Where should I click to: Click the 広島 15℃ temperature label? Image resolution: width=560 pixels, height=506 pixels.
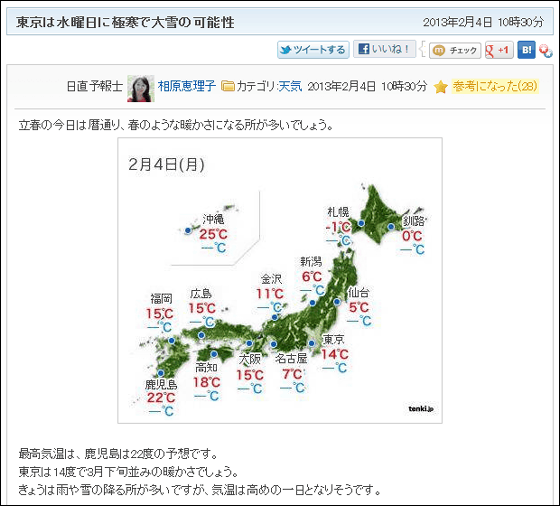point(202,309)
